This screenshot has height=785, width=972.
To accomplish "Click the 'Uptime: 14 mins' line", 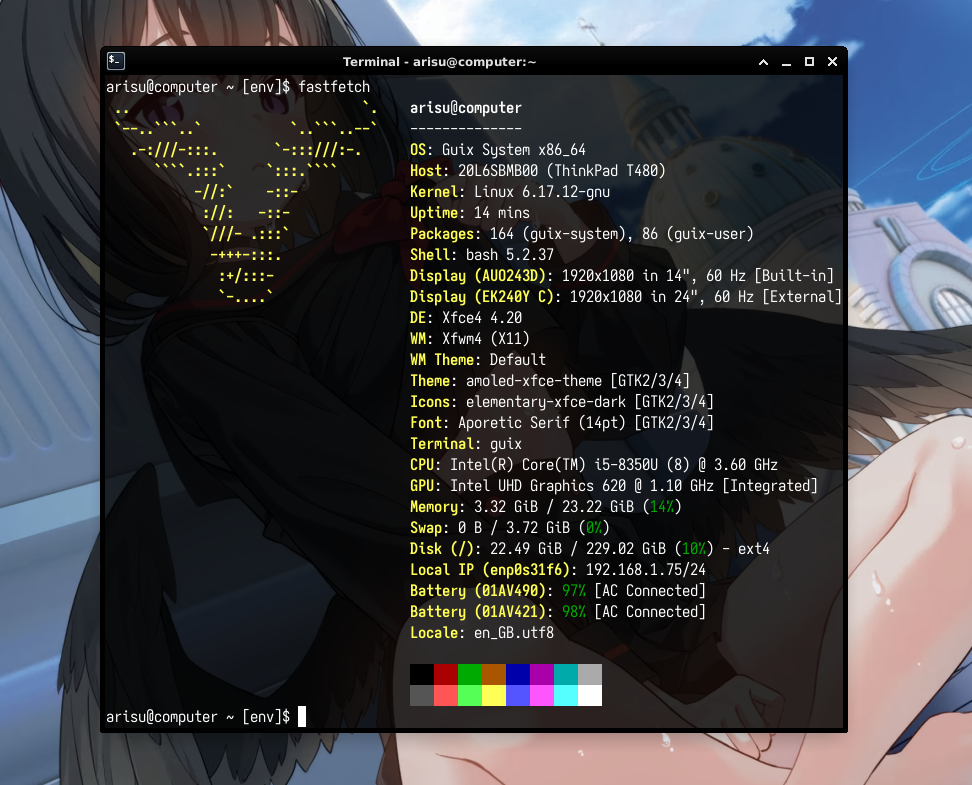I will pos(470,213).
